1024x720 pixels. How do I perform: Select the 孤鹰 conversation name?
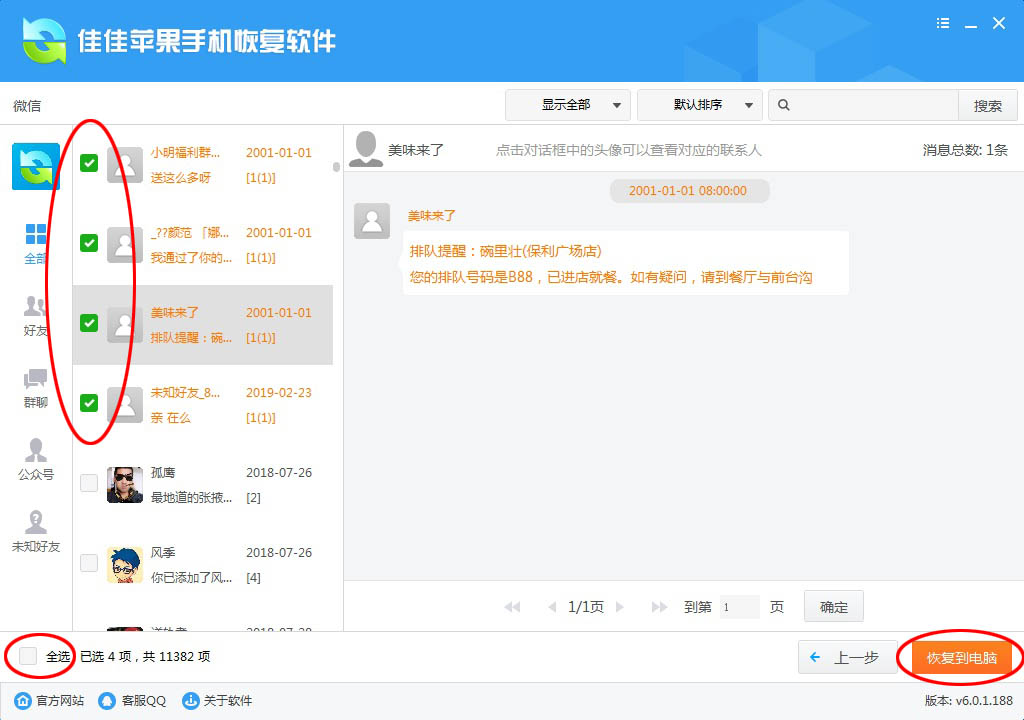163,472
